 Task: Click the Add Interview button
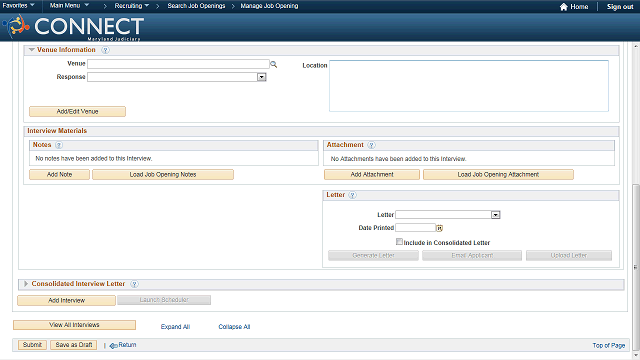pos(67,300)
